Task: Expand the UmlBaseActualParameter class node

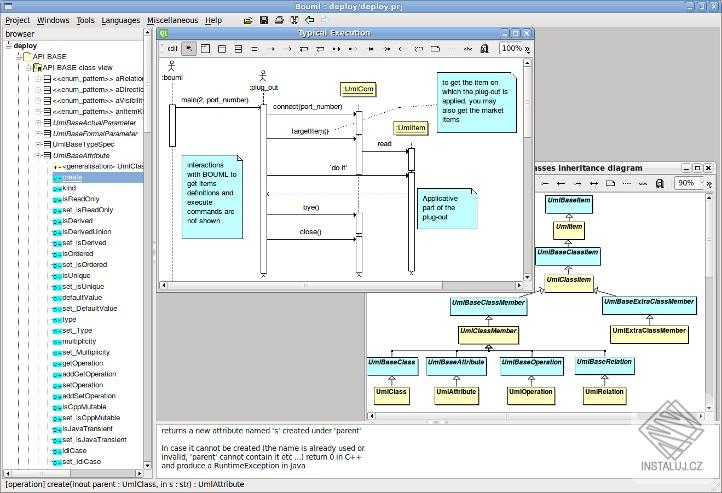Action: pyautogui.click(x=38, y=122)
